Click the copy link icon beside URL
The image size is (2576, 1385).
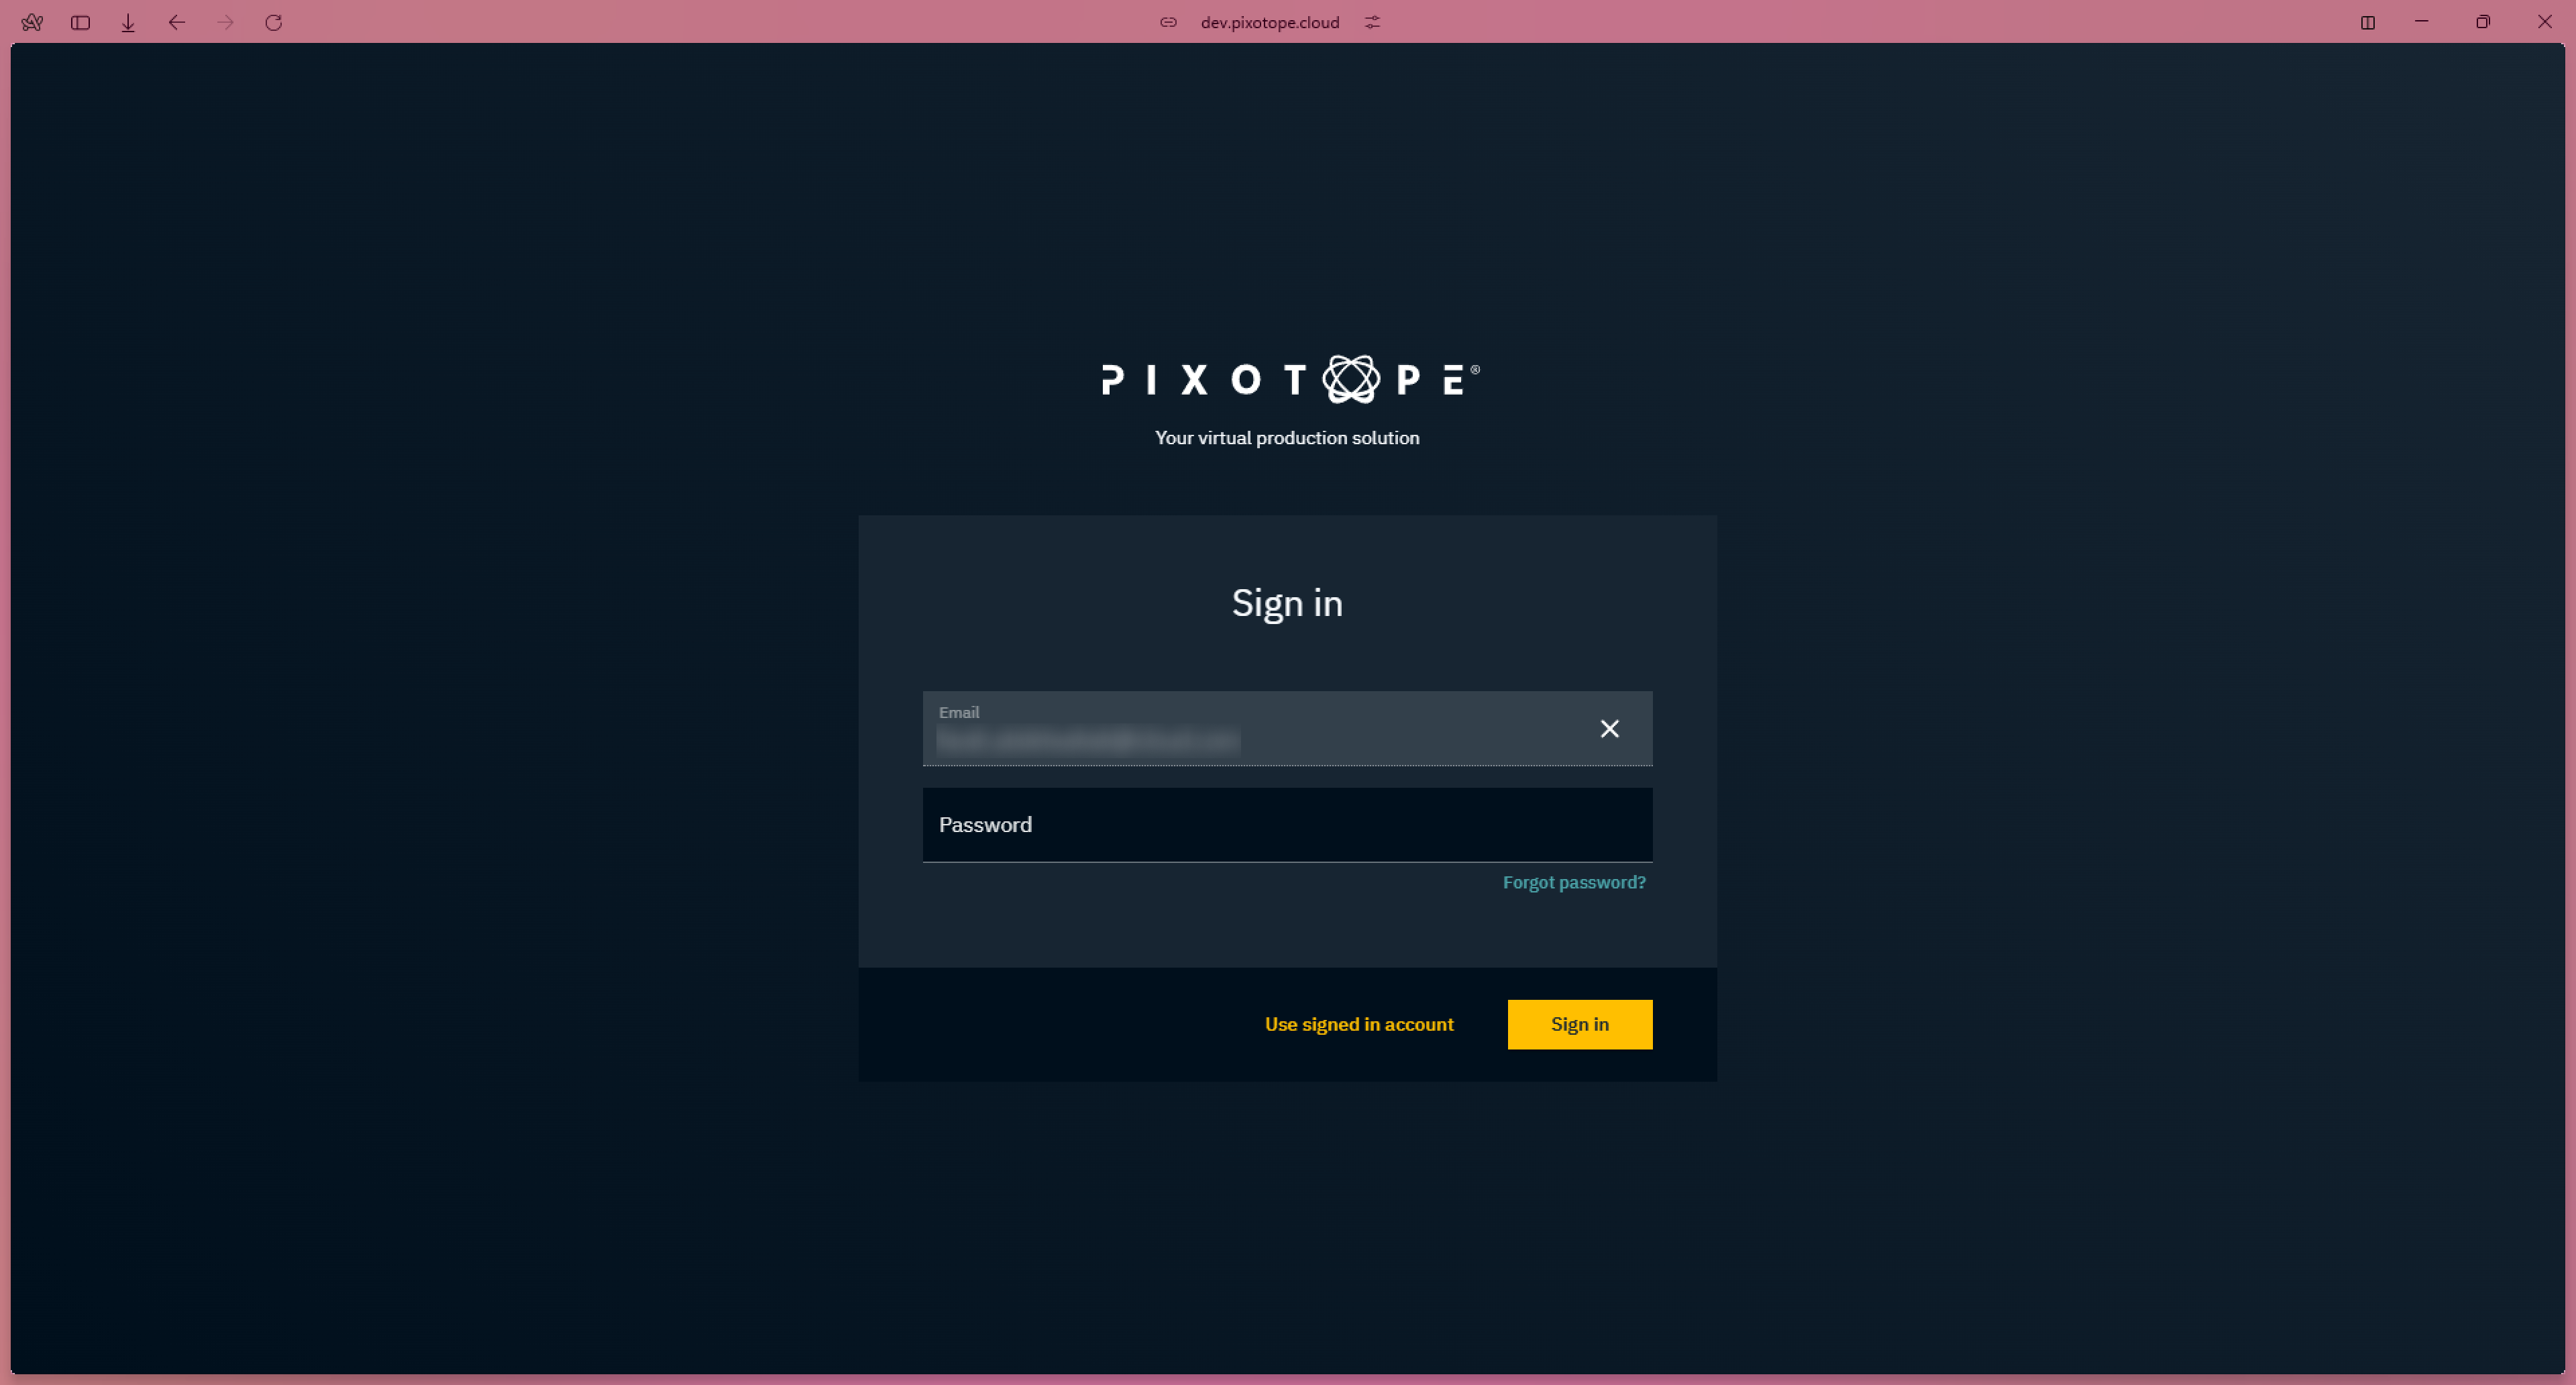point(1168,22)
